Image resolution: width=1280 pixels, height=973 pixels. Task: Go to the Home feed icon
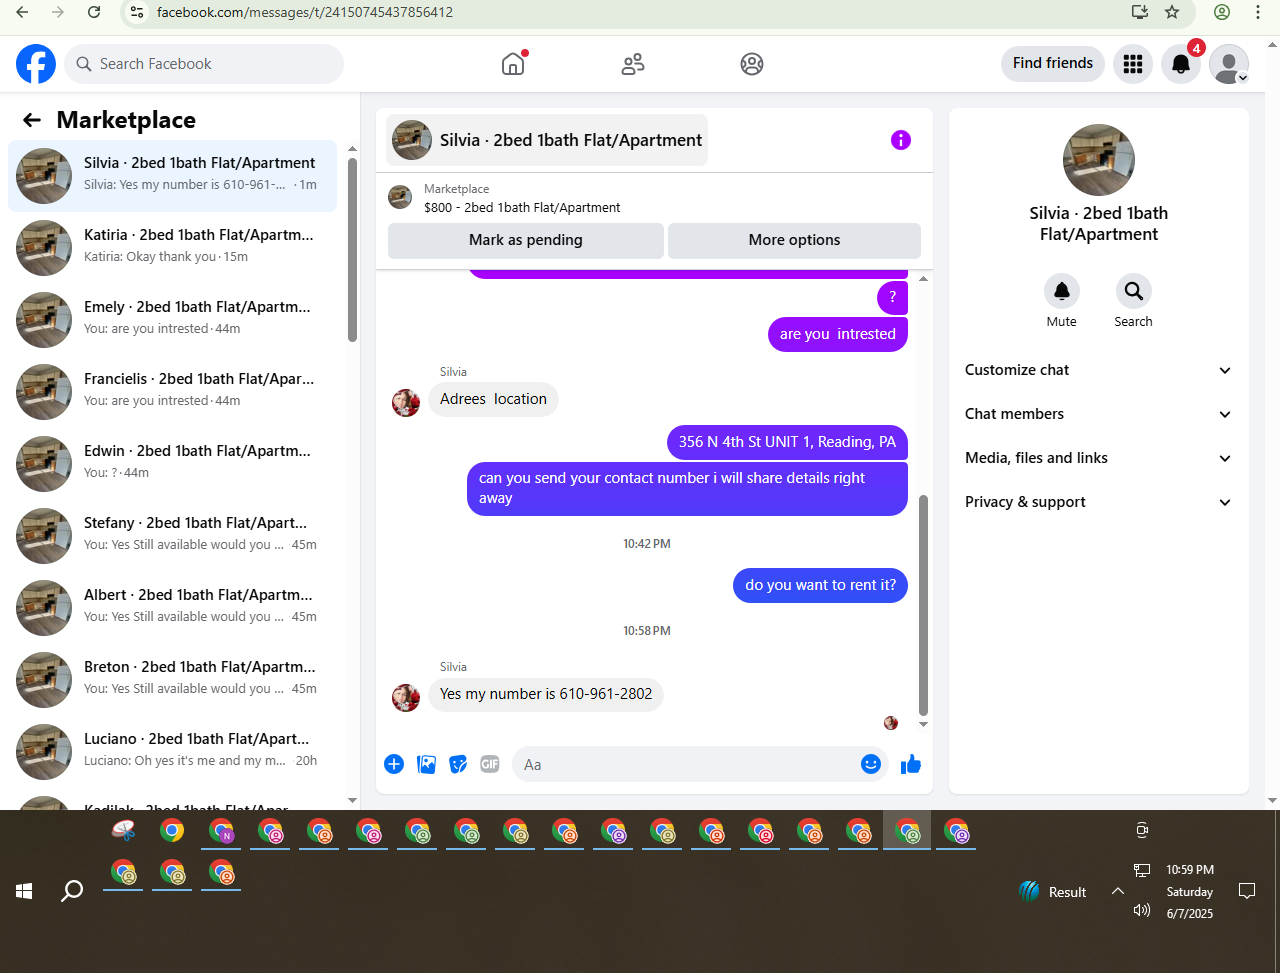[x=513, y=64]
